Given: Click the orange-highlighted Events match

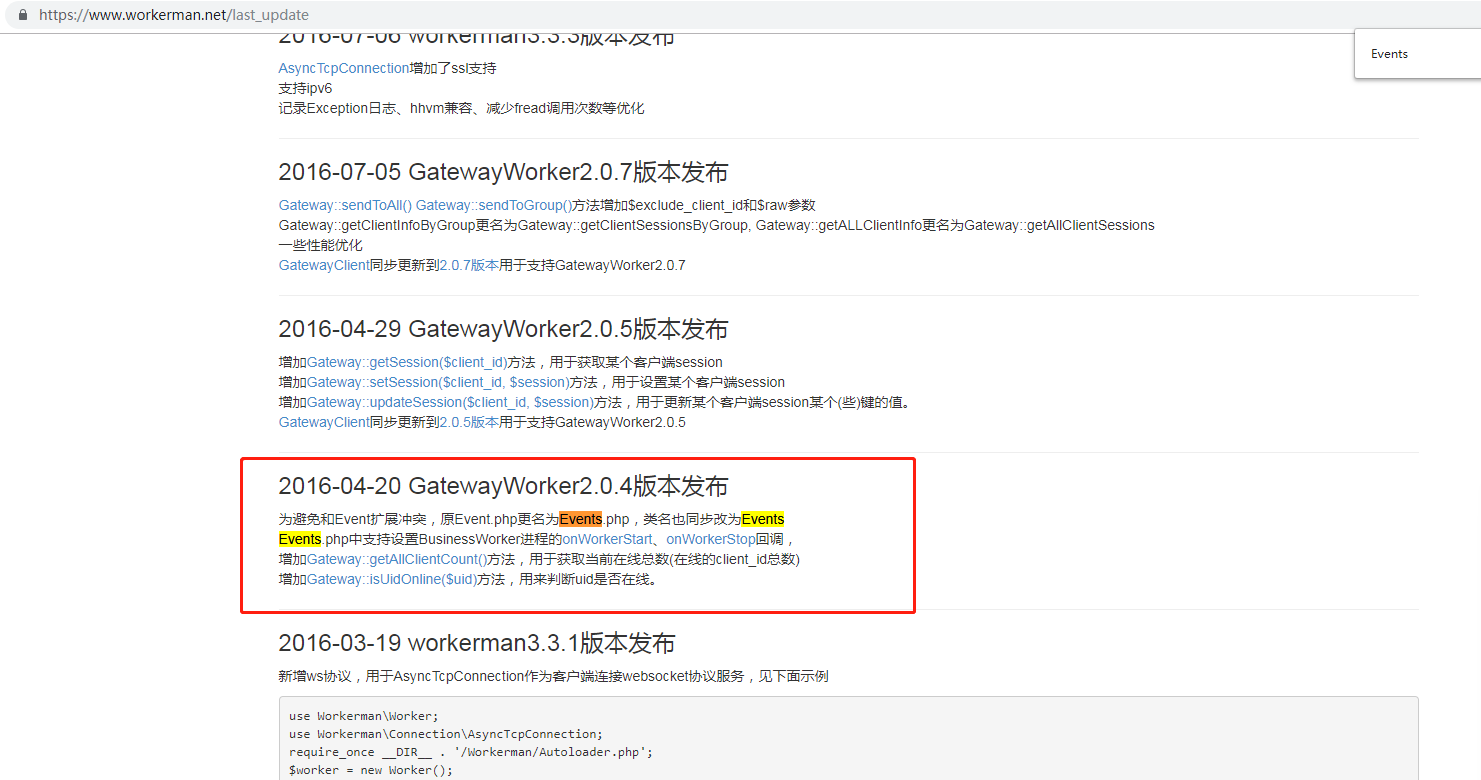Looking at the screenshot, I should pyautogui.click(x=581, y=519).
